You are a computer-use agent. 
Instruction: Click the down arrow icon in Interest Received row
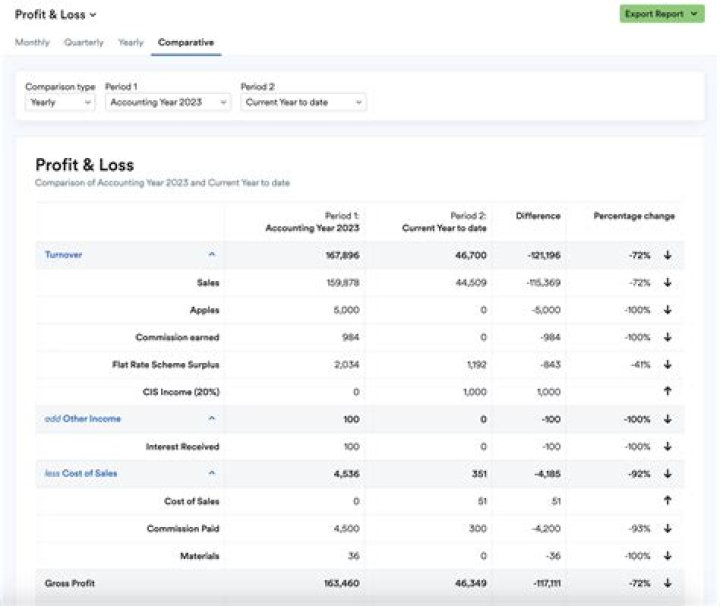point(667,446)
